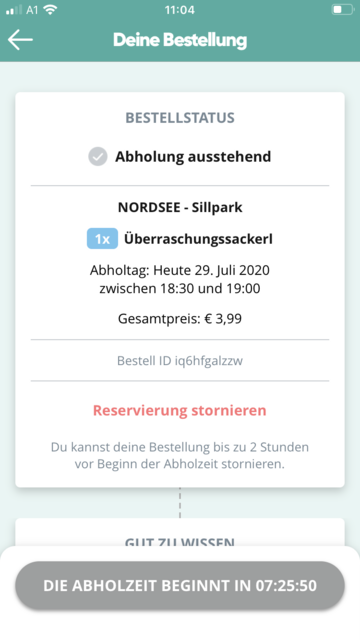Image resolution: width=360 pixels, height=640 pixels.
Task: Tap the Bestell ID iq6hfgalzzw text
Action: pos(180,361)
